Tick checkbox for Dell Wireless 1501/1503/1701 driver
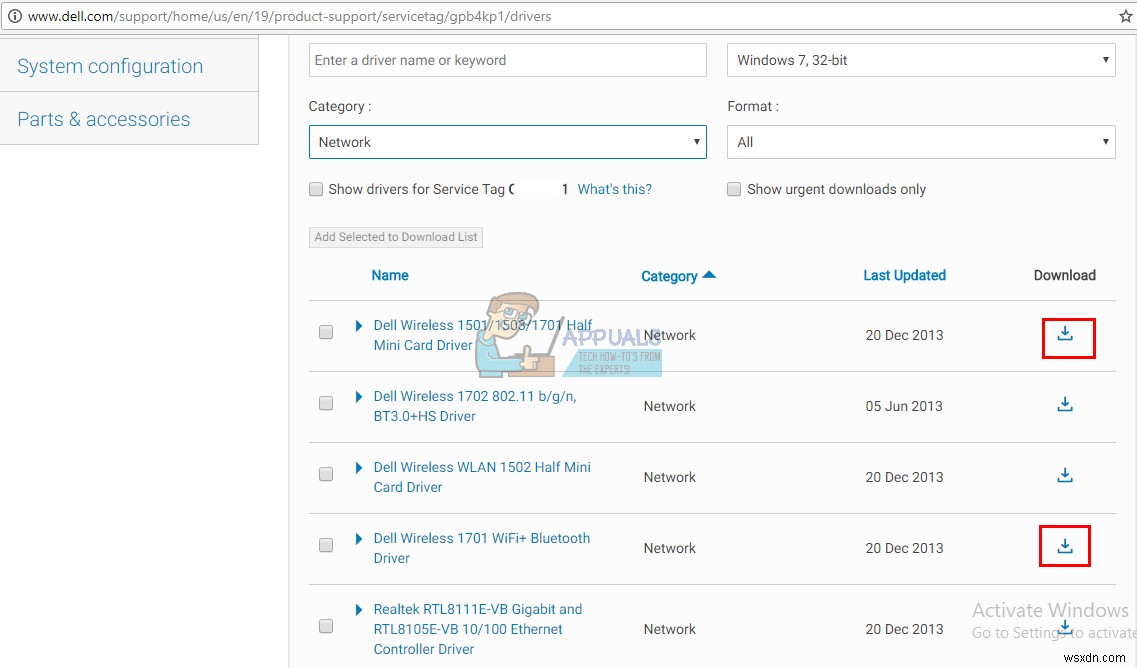 point(326,332)
